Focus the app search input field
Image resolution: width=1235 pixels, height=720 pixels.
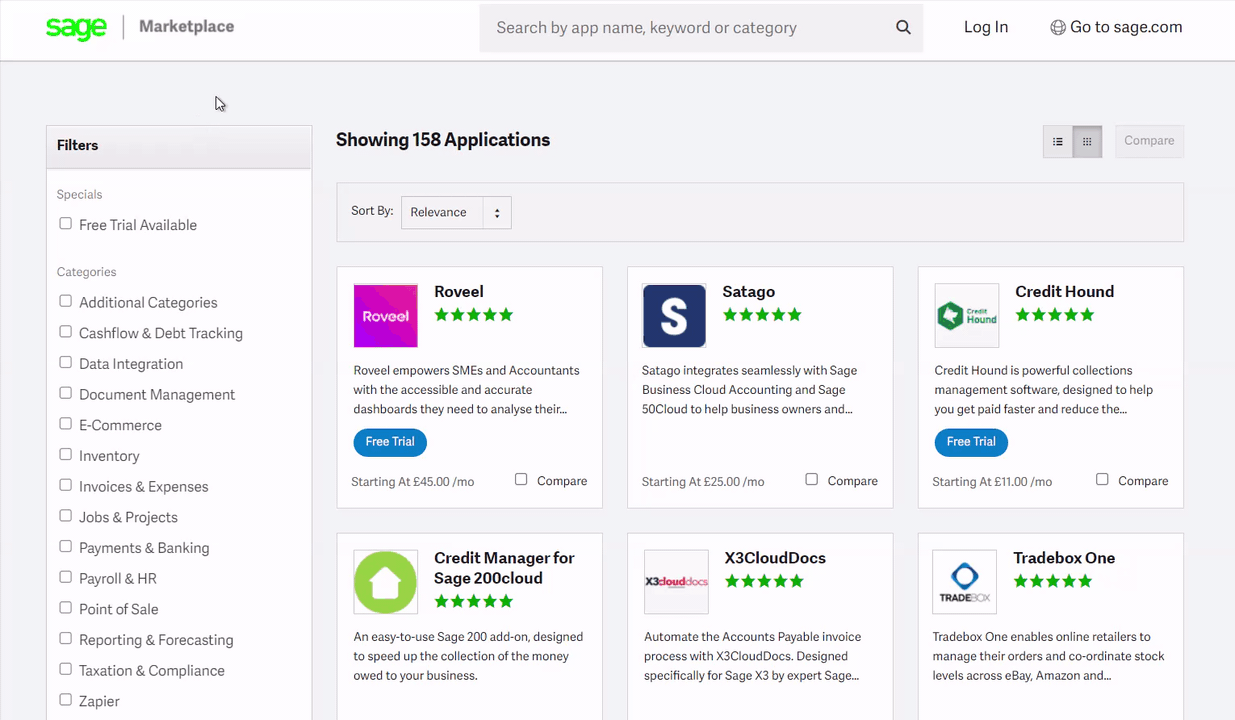pos(701,28)
